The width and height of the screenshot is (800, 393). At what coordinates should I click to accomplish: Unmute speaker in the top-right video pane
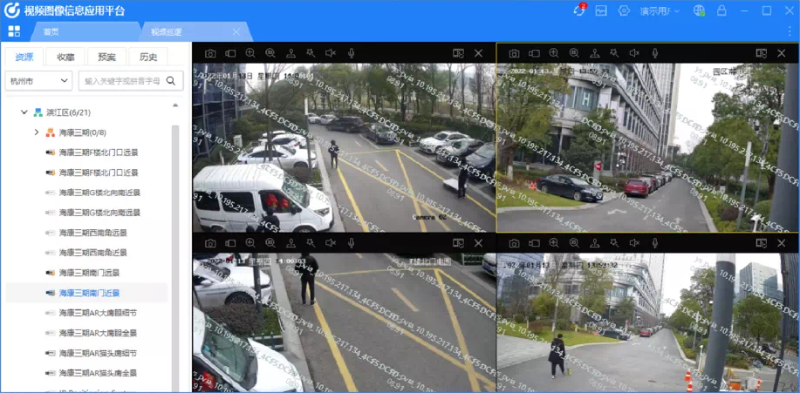point(634,53)
